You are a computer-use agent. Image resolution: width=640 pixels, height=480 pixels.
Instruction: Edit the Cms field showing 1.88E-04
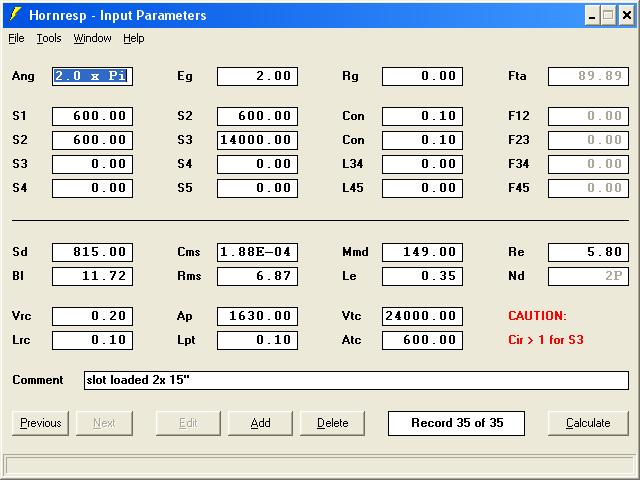tap(257, 252)
